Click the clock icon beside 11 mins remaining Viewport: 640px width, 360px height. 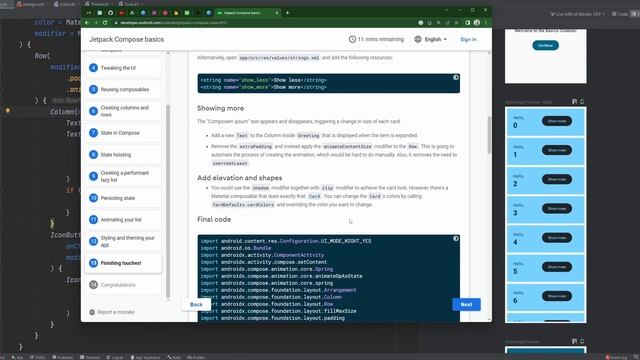[352, 39]
